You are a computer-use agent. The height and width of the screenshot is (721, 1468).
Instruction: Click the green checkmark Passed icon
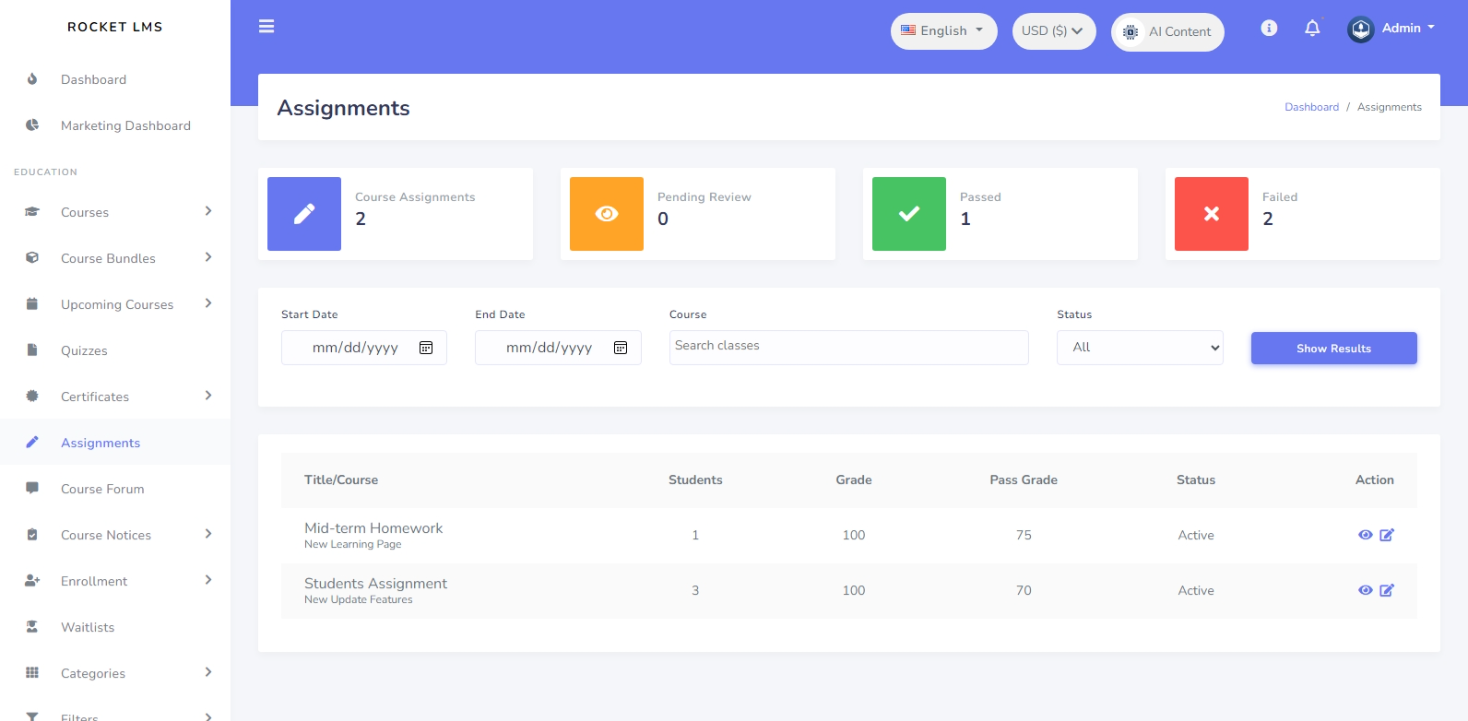tap(909, 214)
